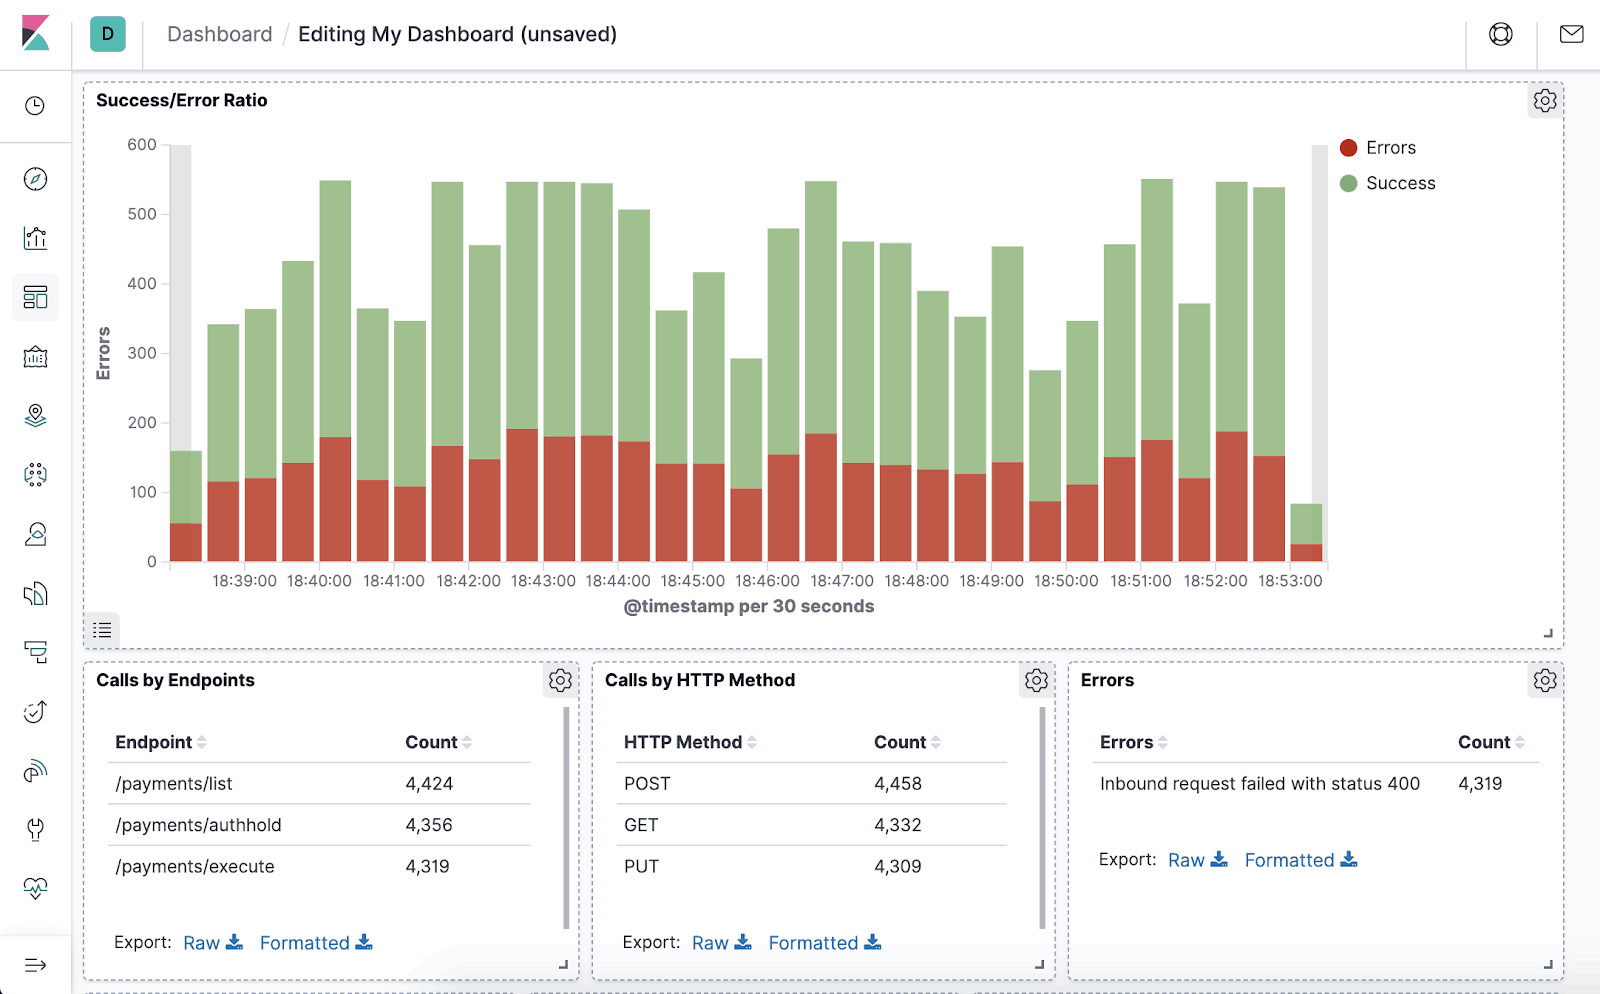
Task: Sort the Endpoint column in Calls by Endpoints
Action: click(203, 742)
